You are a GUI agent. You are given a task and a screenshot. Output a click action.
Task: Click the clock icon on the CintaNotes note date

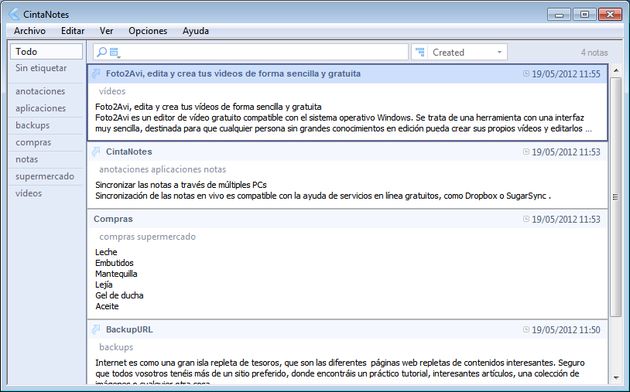(x=526, y=152)
